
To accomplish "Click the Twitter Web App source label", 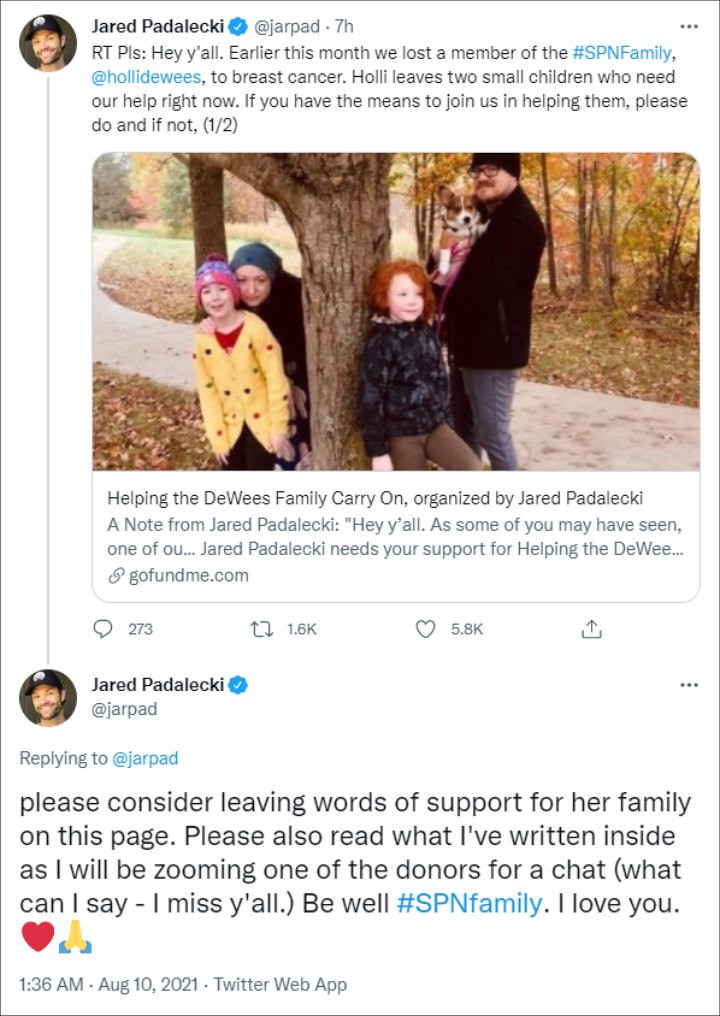I will (x=283, y=985).
